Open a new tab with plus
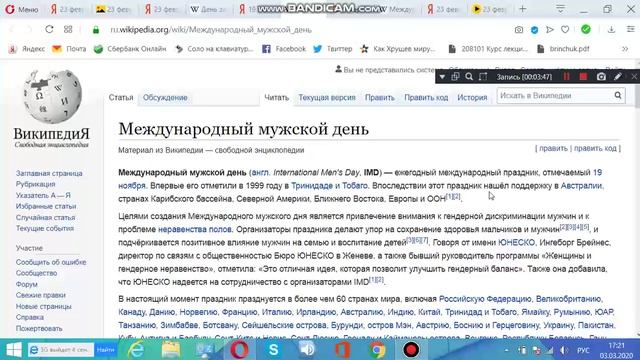 point(523,9)
